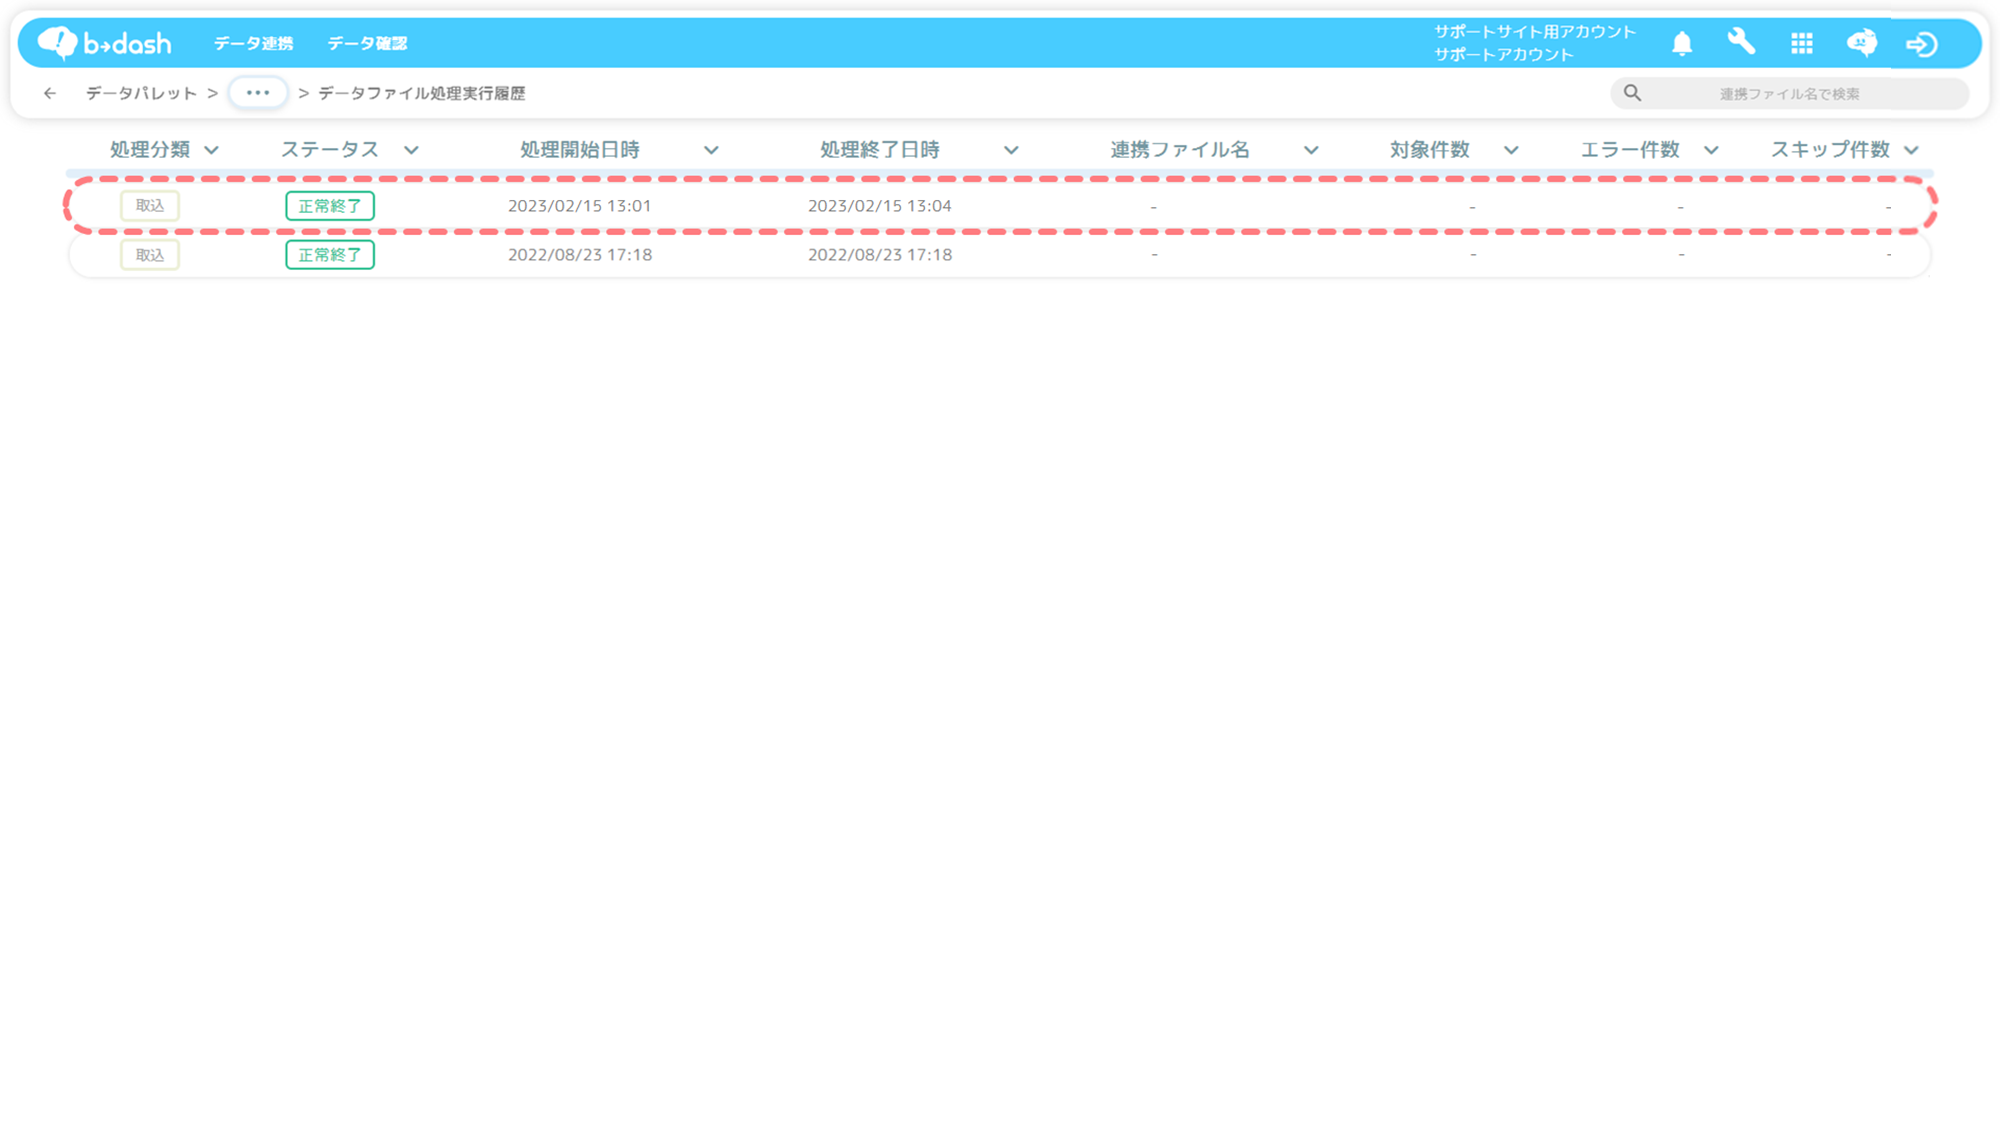This screenshot has width=2000, height=1125.
Task: Expand the 処理分類 column dropdown
Action: (x=212, y=150)
